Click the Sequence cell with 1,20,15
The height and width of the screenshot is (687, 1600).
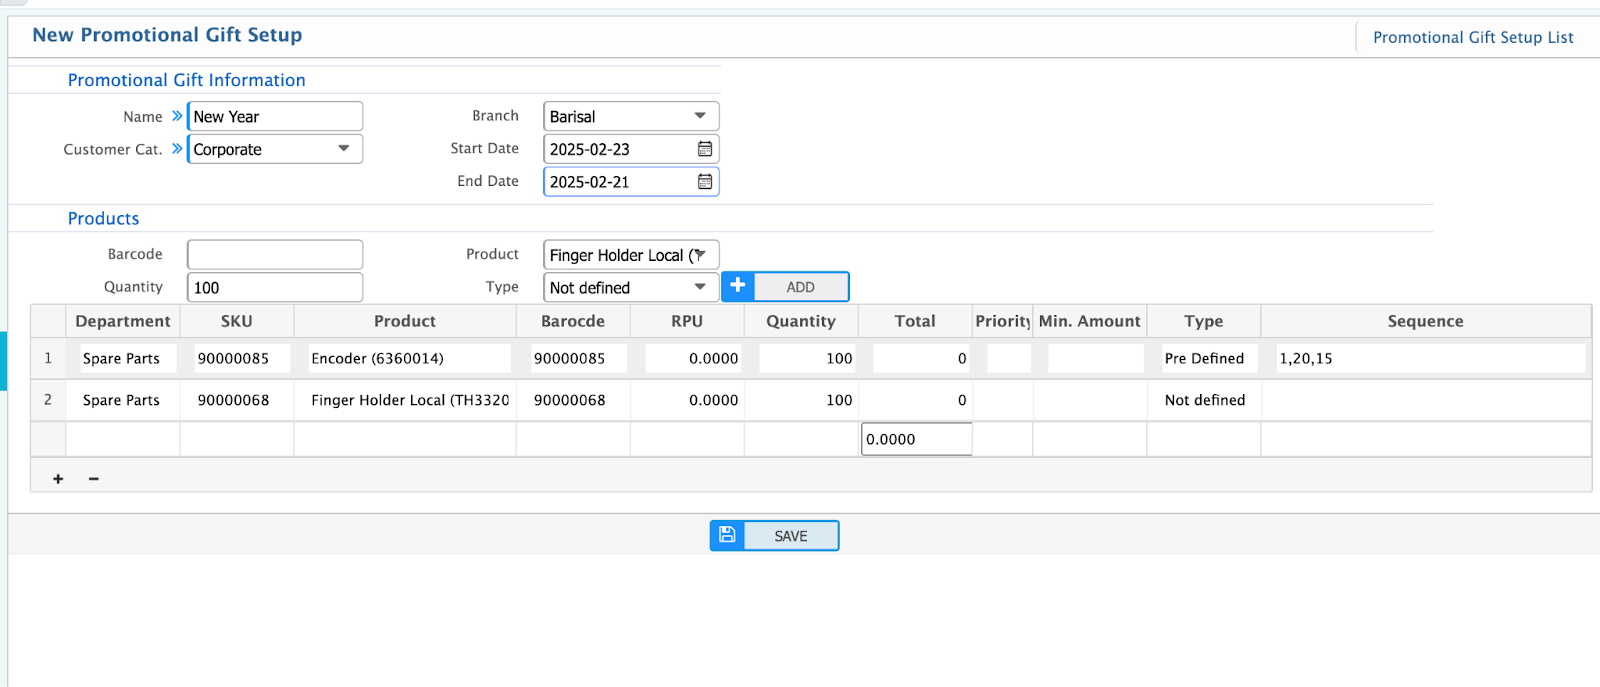(1430, 358)
